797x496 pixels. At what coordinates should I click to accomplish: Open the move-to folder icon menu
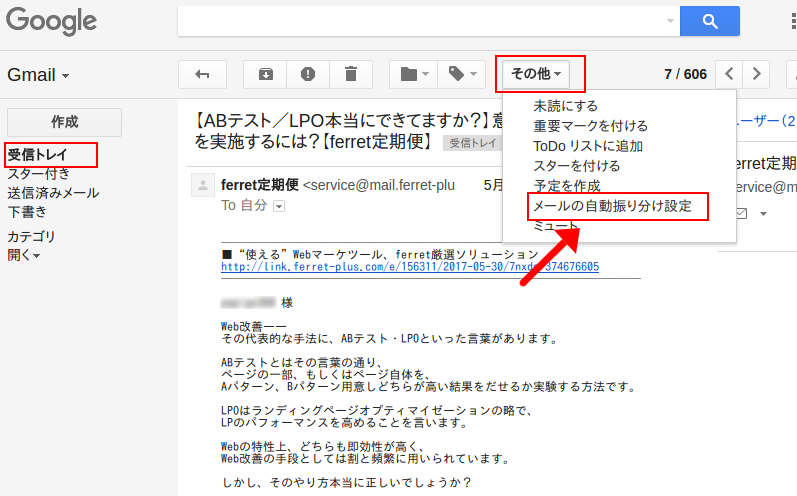pyautogui.click(x=414, y=74)
